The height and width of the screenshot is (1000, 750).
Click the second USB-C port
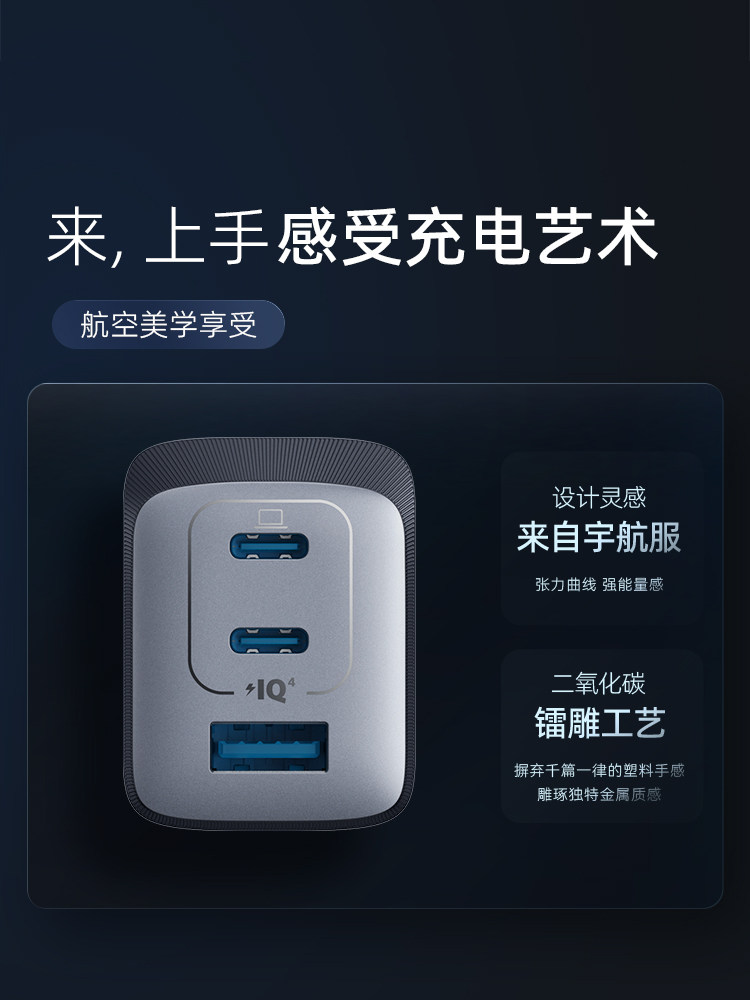tap(269, 640)
